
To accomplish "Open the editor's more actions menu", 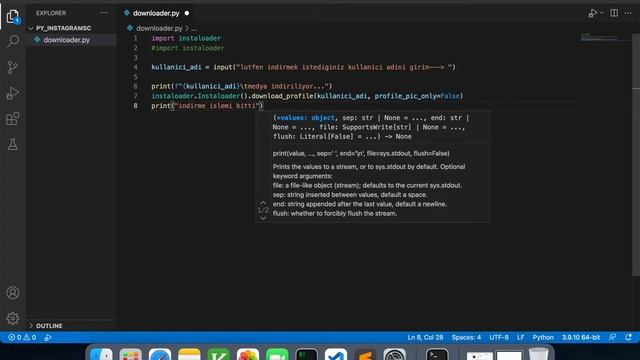I will point(628,13).
